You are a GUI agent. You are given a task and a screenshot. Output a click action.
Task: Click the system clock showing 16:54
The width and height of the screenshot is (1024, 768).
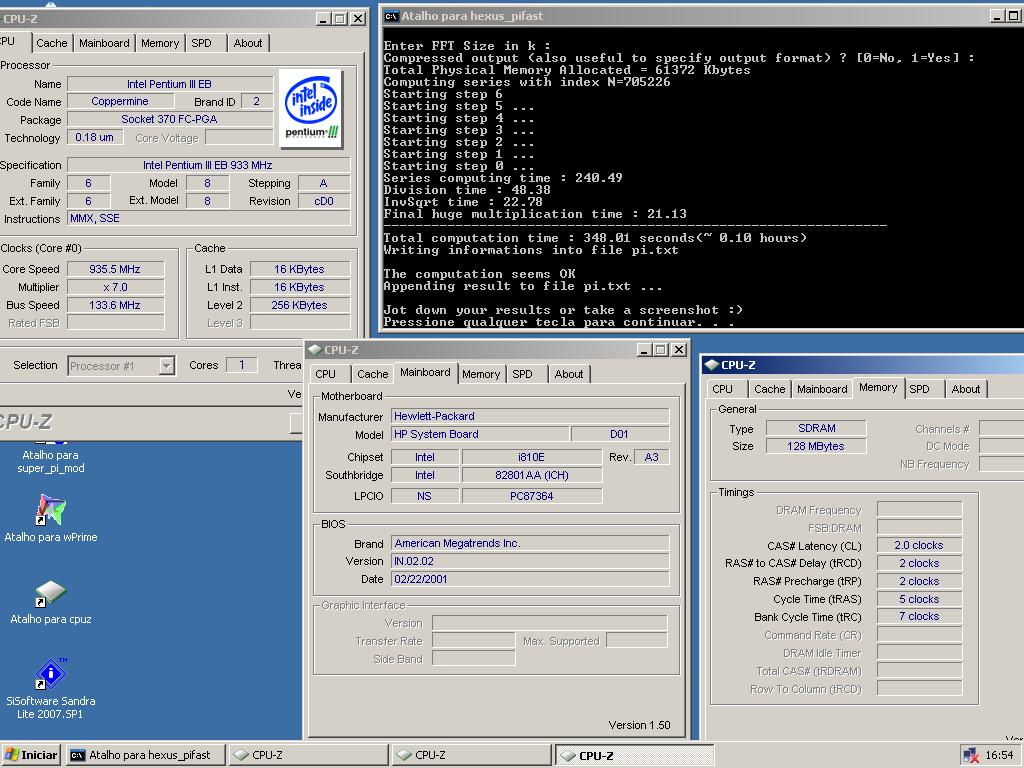999,755
